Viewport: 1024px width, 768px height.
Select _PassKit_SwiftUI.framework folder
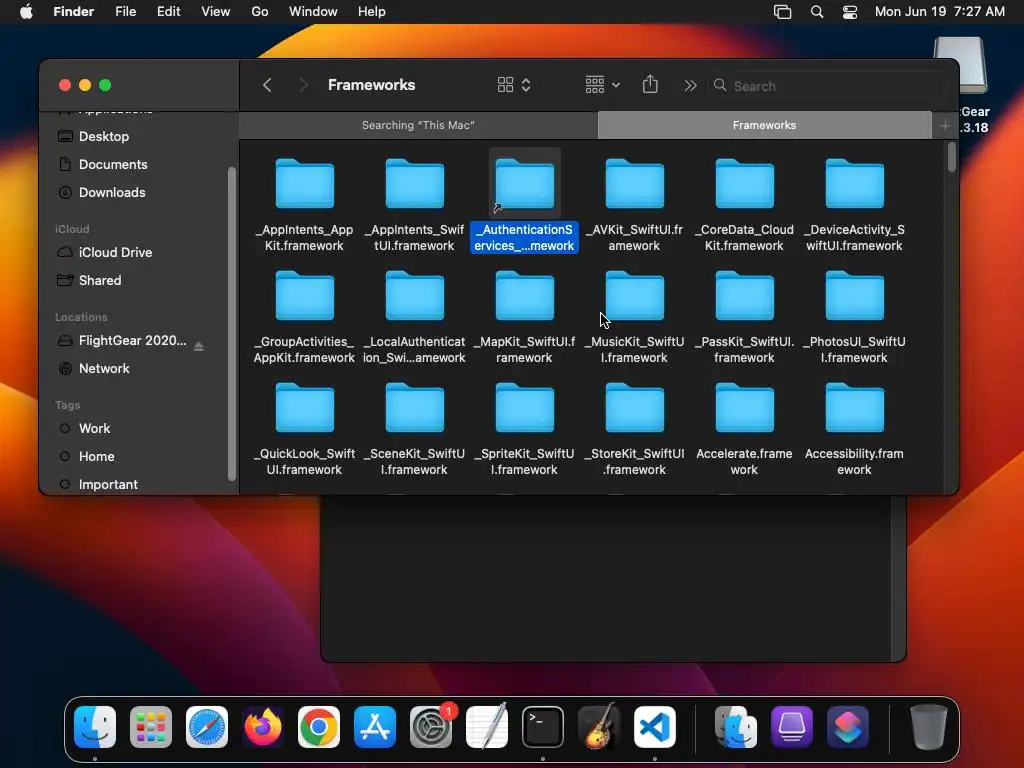click(744, 317)
